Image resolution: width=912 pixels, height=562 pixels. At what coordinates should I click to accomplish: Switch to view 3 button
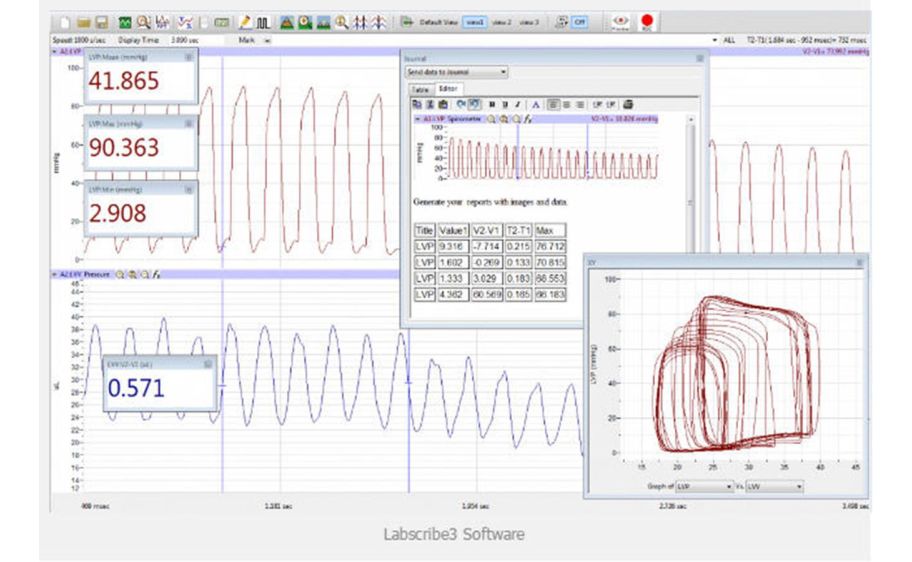tap(530, 21)
